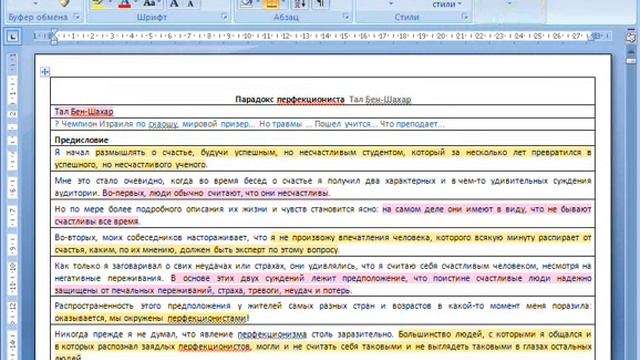This screenshot has width=640, height=360.
Task: Click the text Чемпион Израиля
Action: point(97,124)
